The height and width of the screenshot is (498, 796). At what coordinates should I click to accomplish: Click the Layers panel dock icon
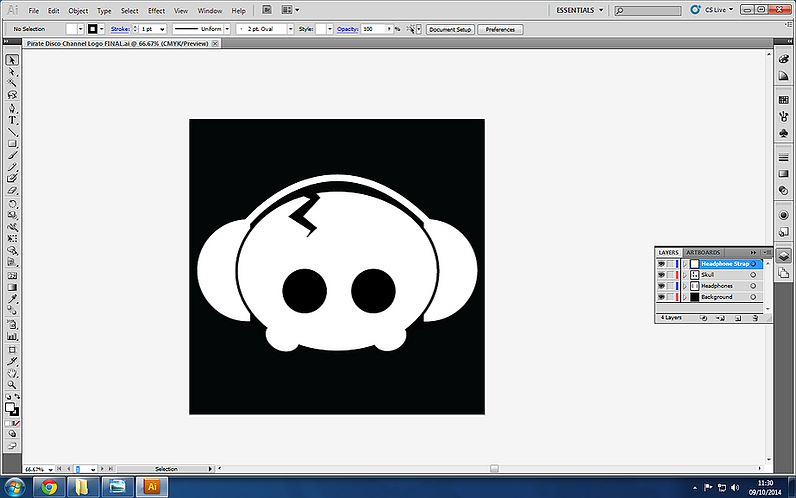(x=783, y=256)
